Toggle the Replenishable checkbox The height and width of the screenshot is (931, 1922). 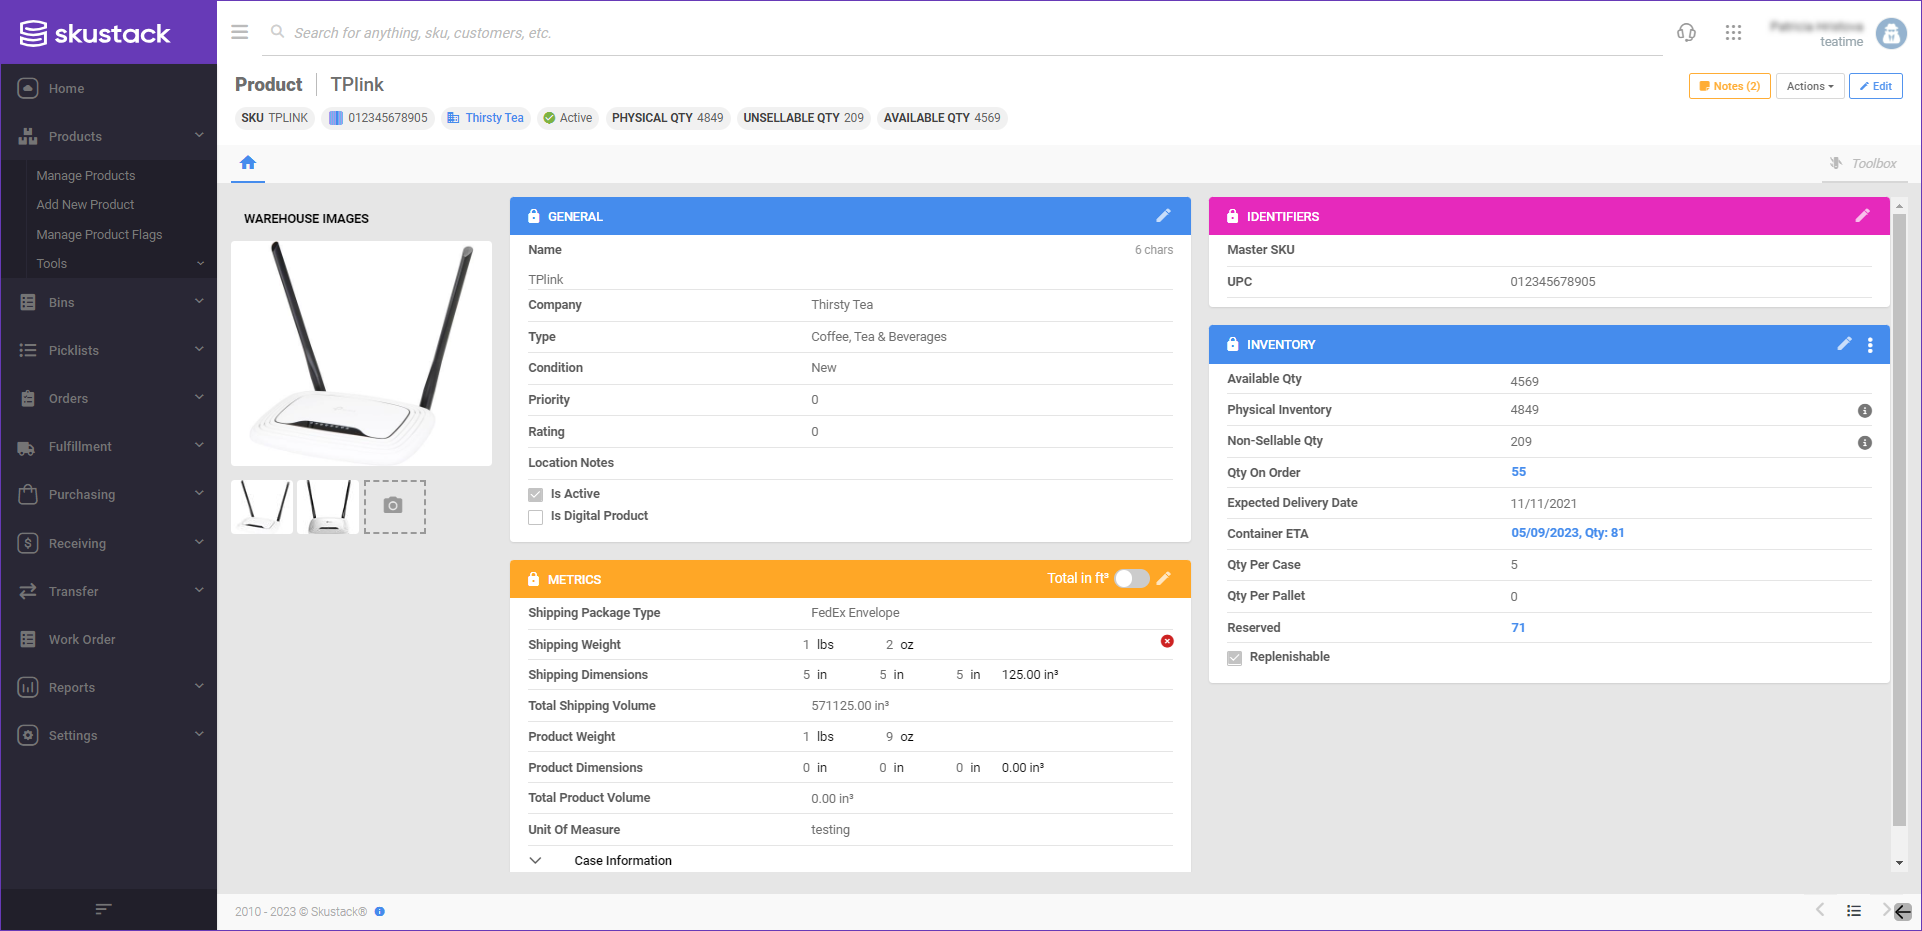point(1235,658)
